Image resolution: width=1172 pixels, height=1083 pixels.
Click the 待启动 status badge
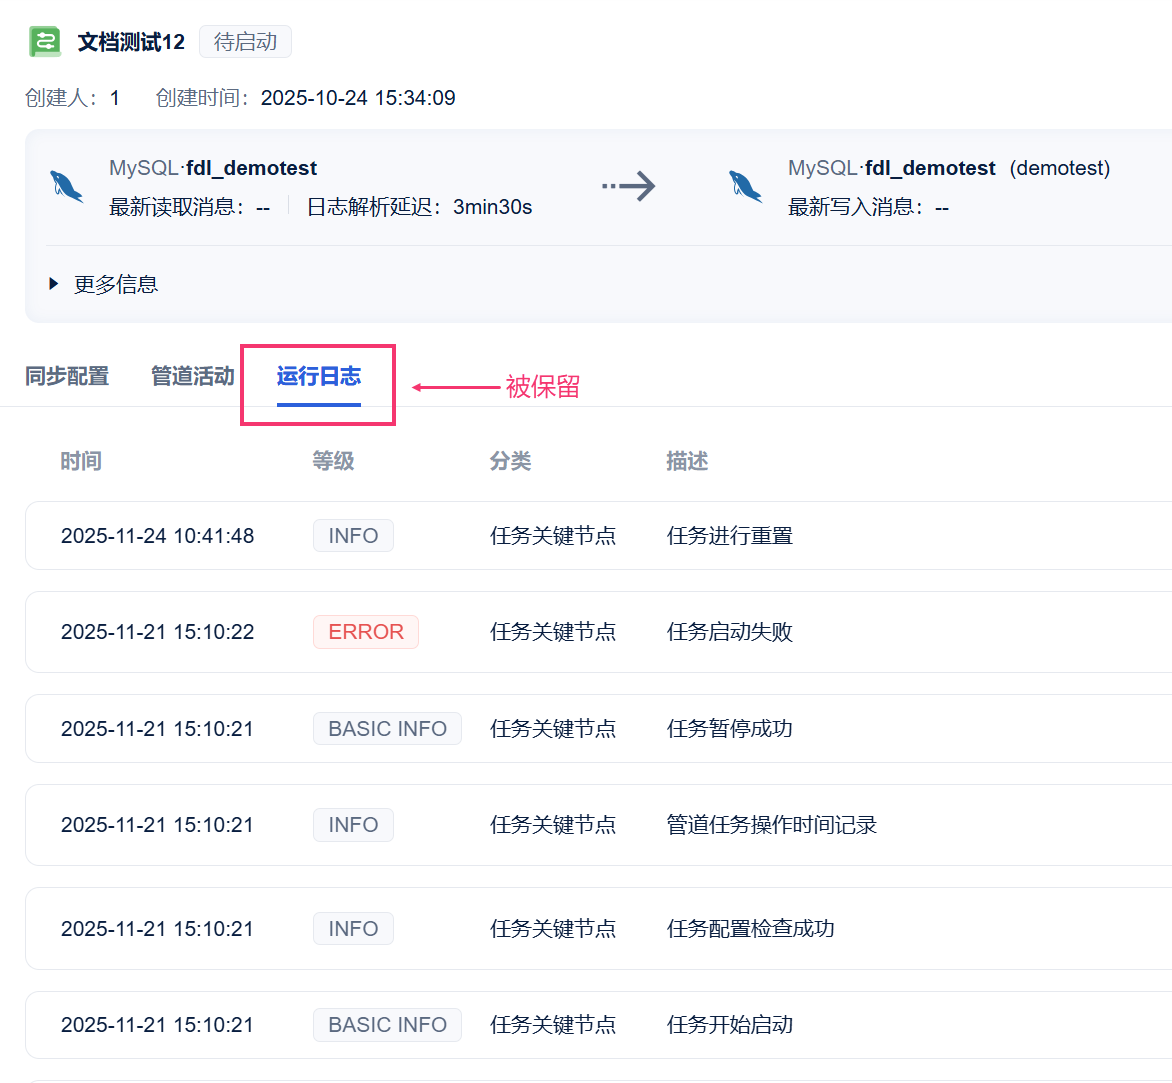point(245,42)
